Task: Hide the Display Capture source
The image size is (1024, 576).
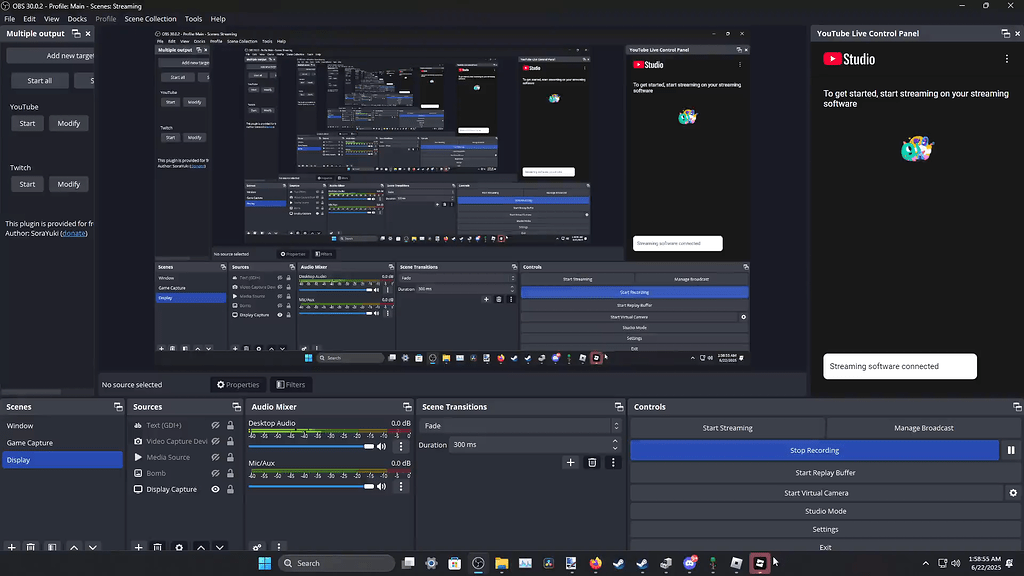Action: coord(216,488)
